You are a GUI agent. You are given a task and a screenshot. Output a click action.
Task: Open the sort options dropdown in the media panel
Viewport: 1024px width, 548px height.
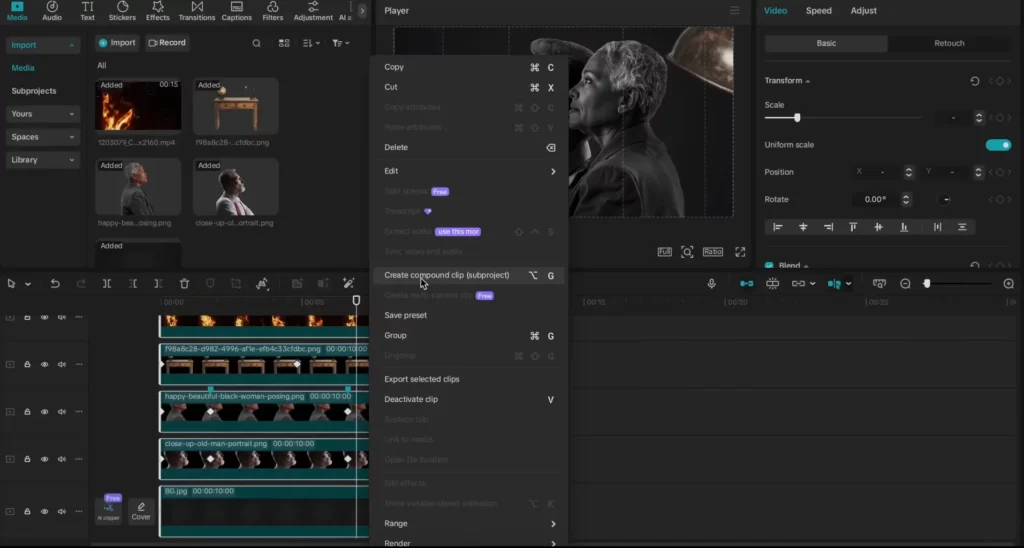(311, 43)
